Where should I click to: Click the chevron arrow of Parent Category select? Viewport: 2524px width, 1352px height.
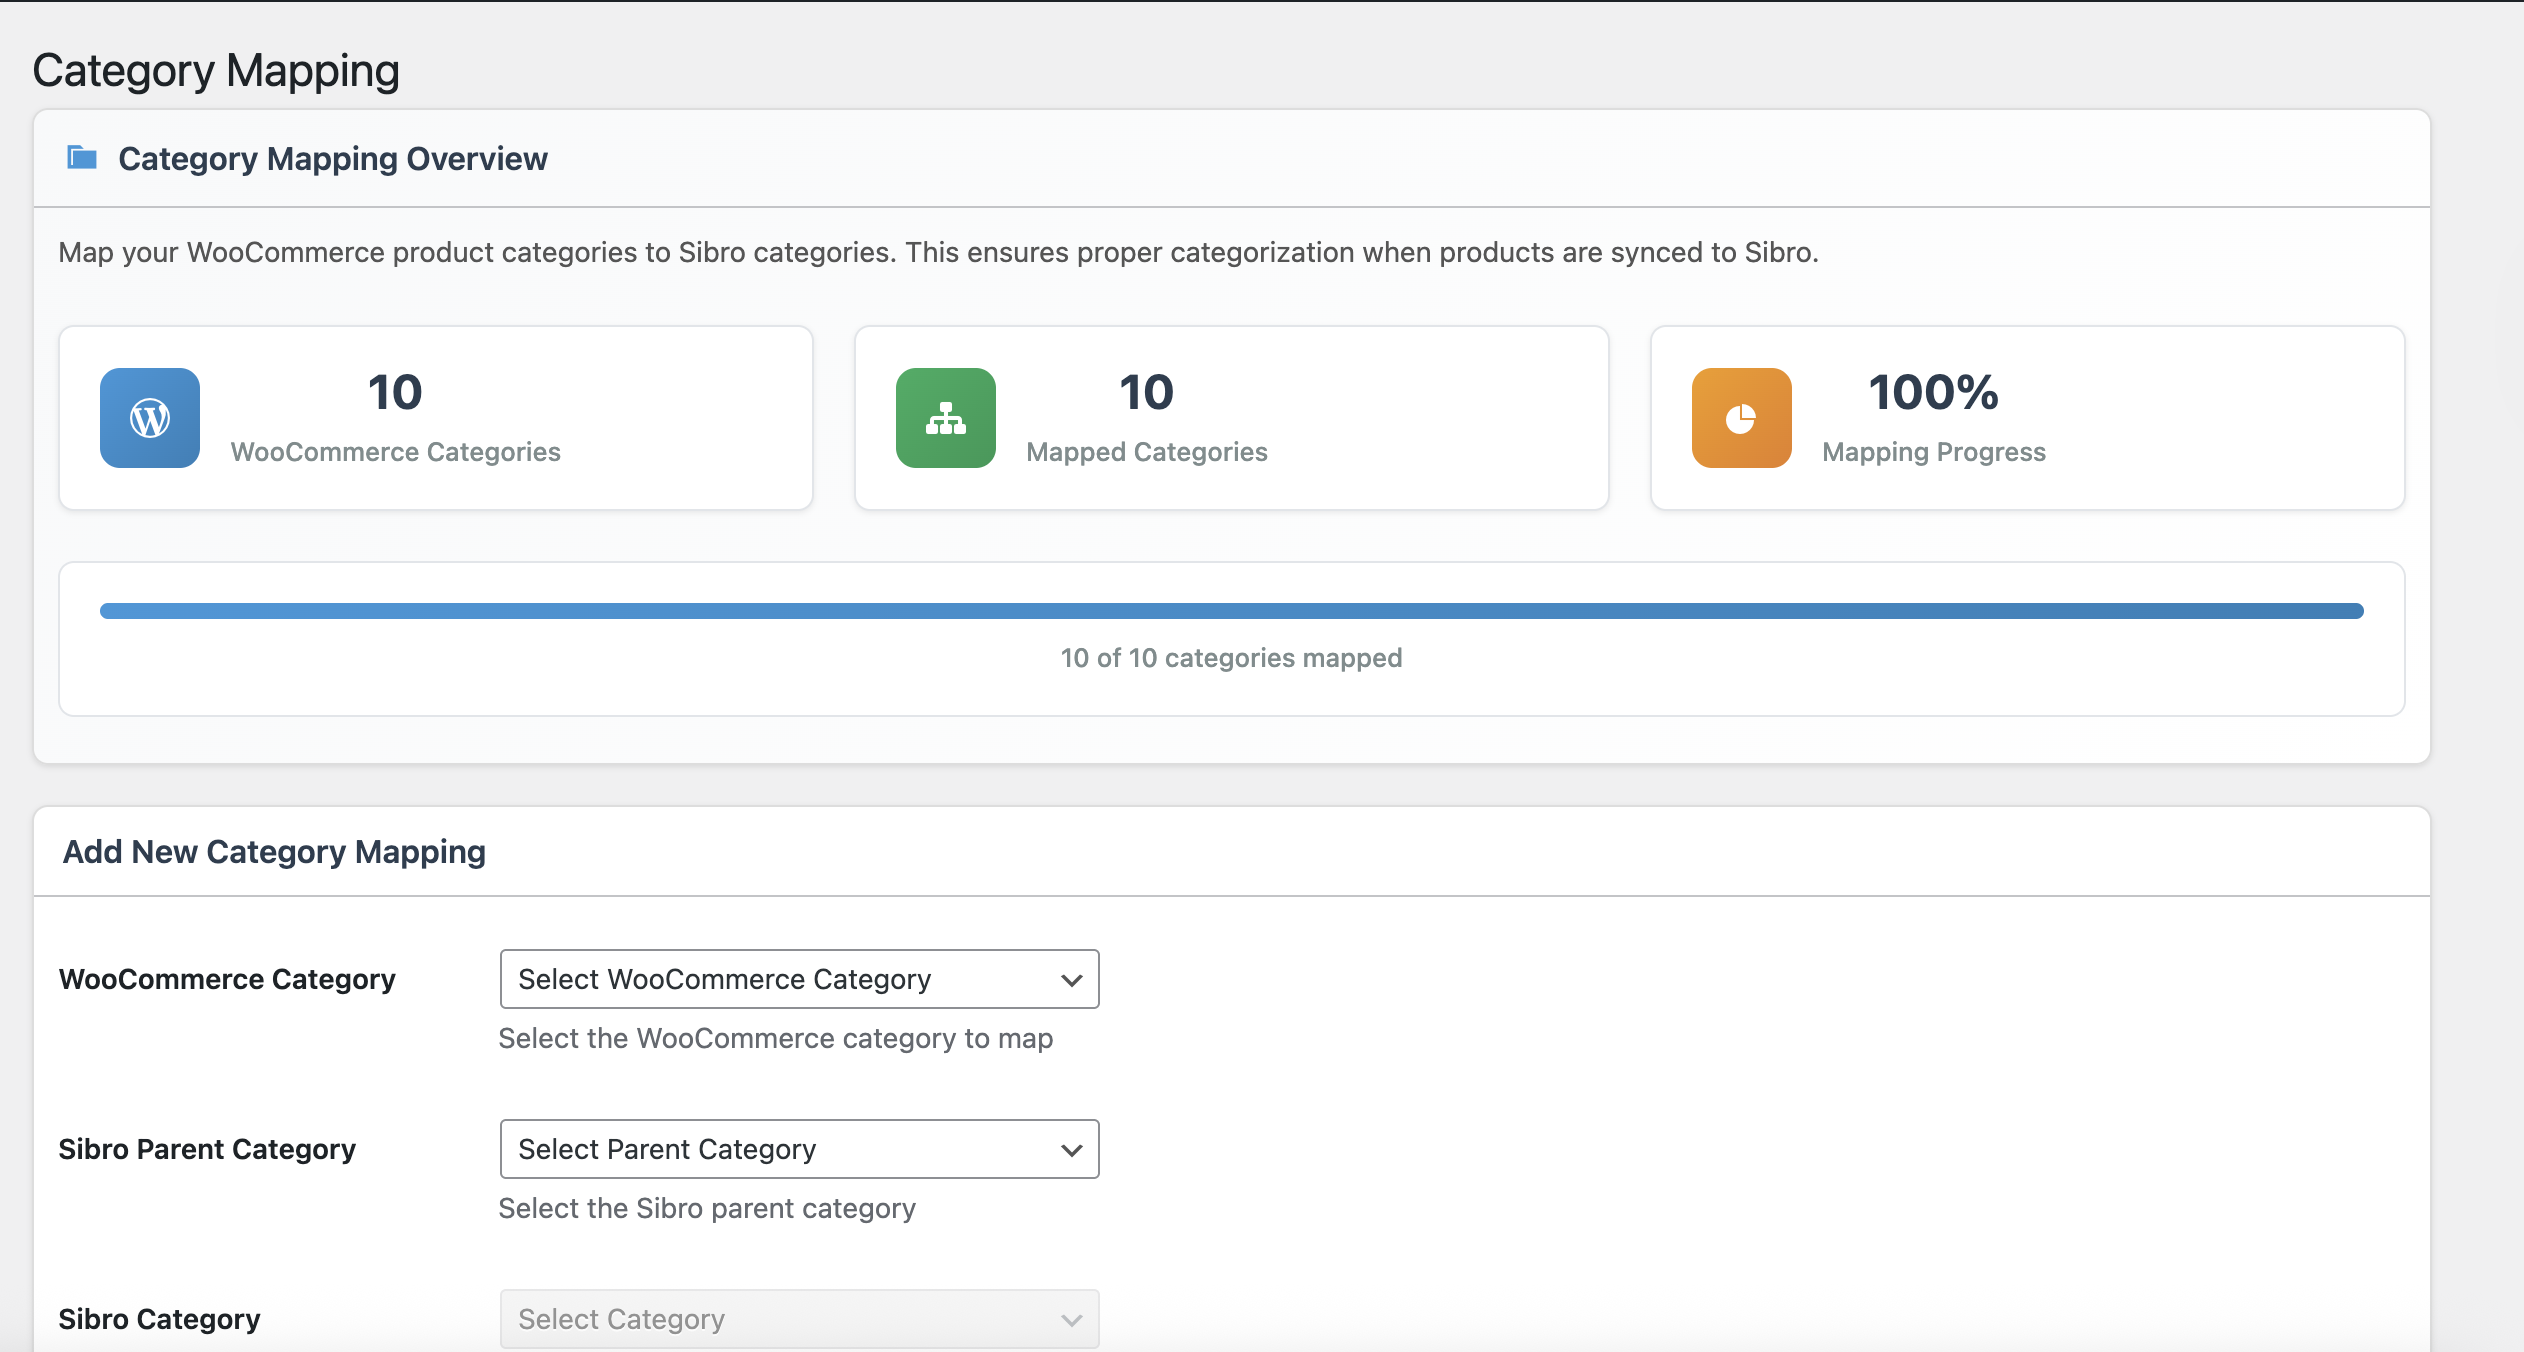[1071, 1150]
